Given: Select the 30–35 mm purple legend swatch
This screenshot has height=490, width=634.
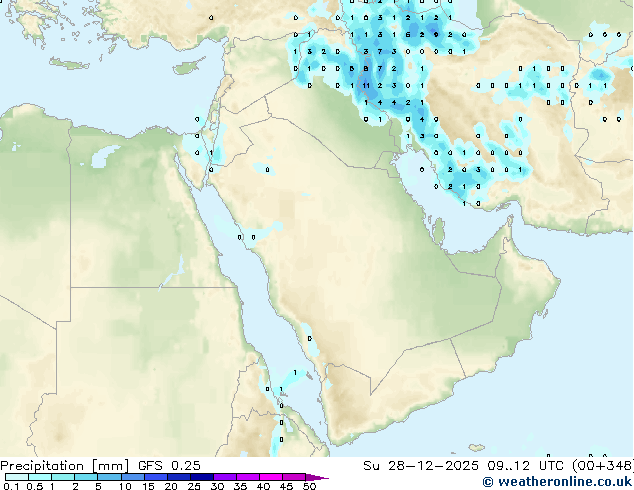Looking at the screenshot, I should click(x=225, y=477).
